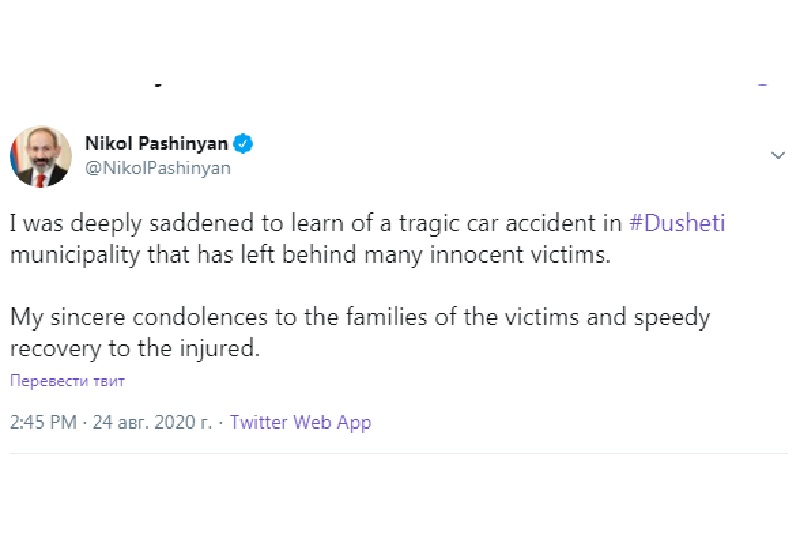Click the divider line below the timestamp
This screenshot has height=536, width=800.
click(x=400, y=453)
